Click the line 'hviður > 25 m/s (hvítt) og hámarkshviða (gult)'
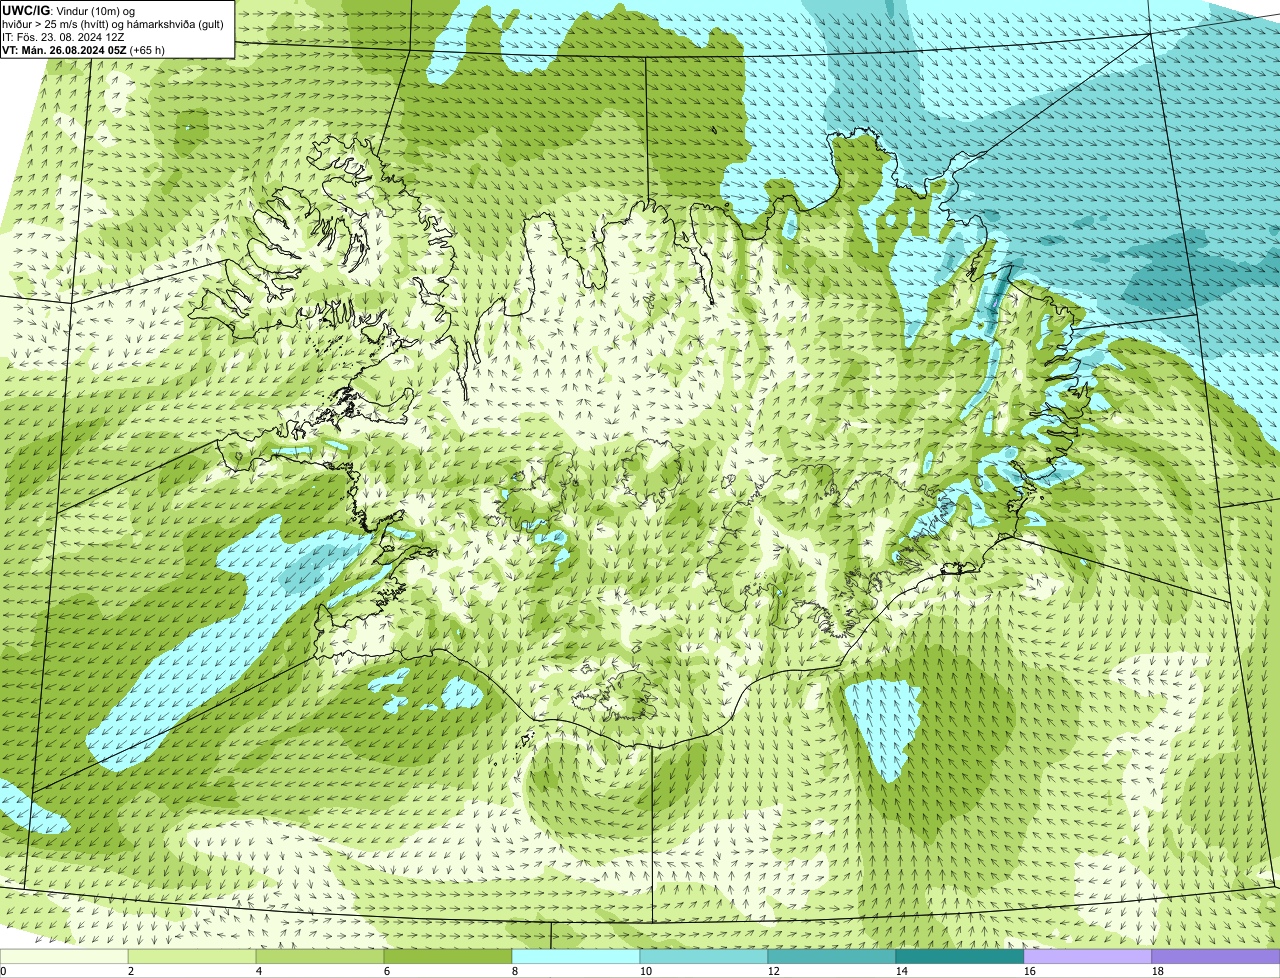Viewport: 1280px width, 978px height. (x=113, y=23)
